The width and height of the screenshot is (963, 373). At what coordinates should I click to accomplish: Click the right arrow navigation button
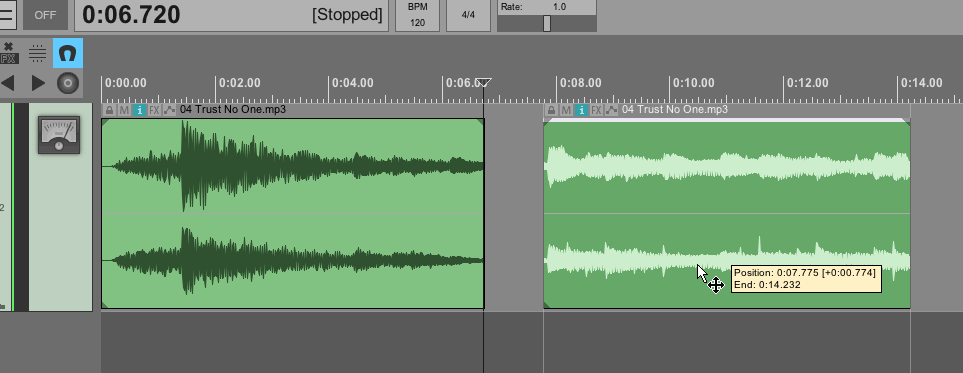38,83
